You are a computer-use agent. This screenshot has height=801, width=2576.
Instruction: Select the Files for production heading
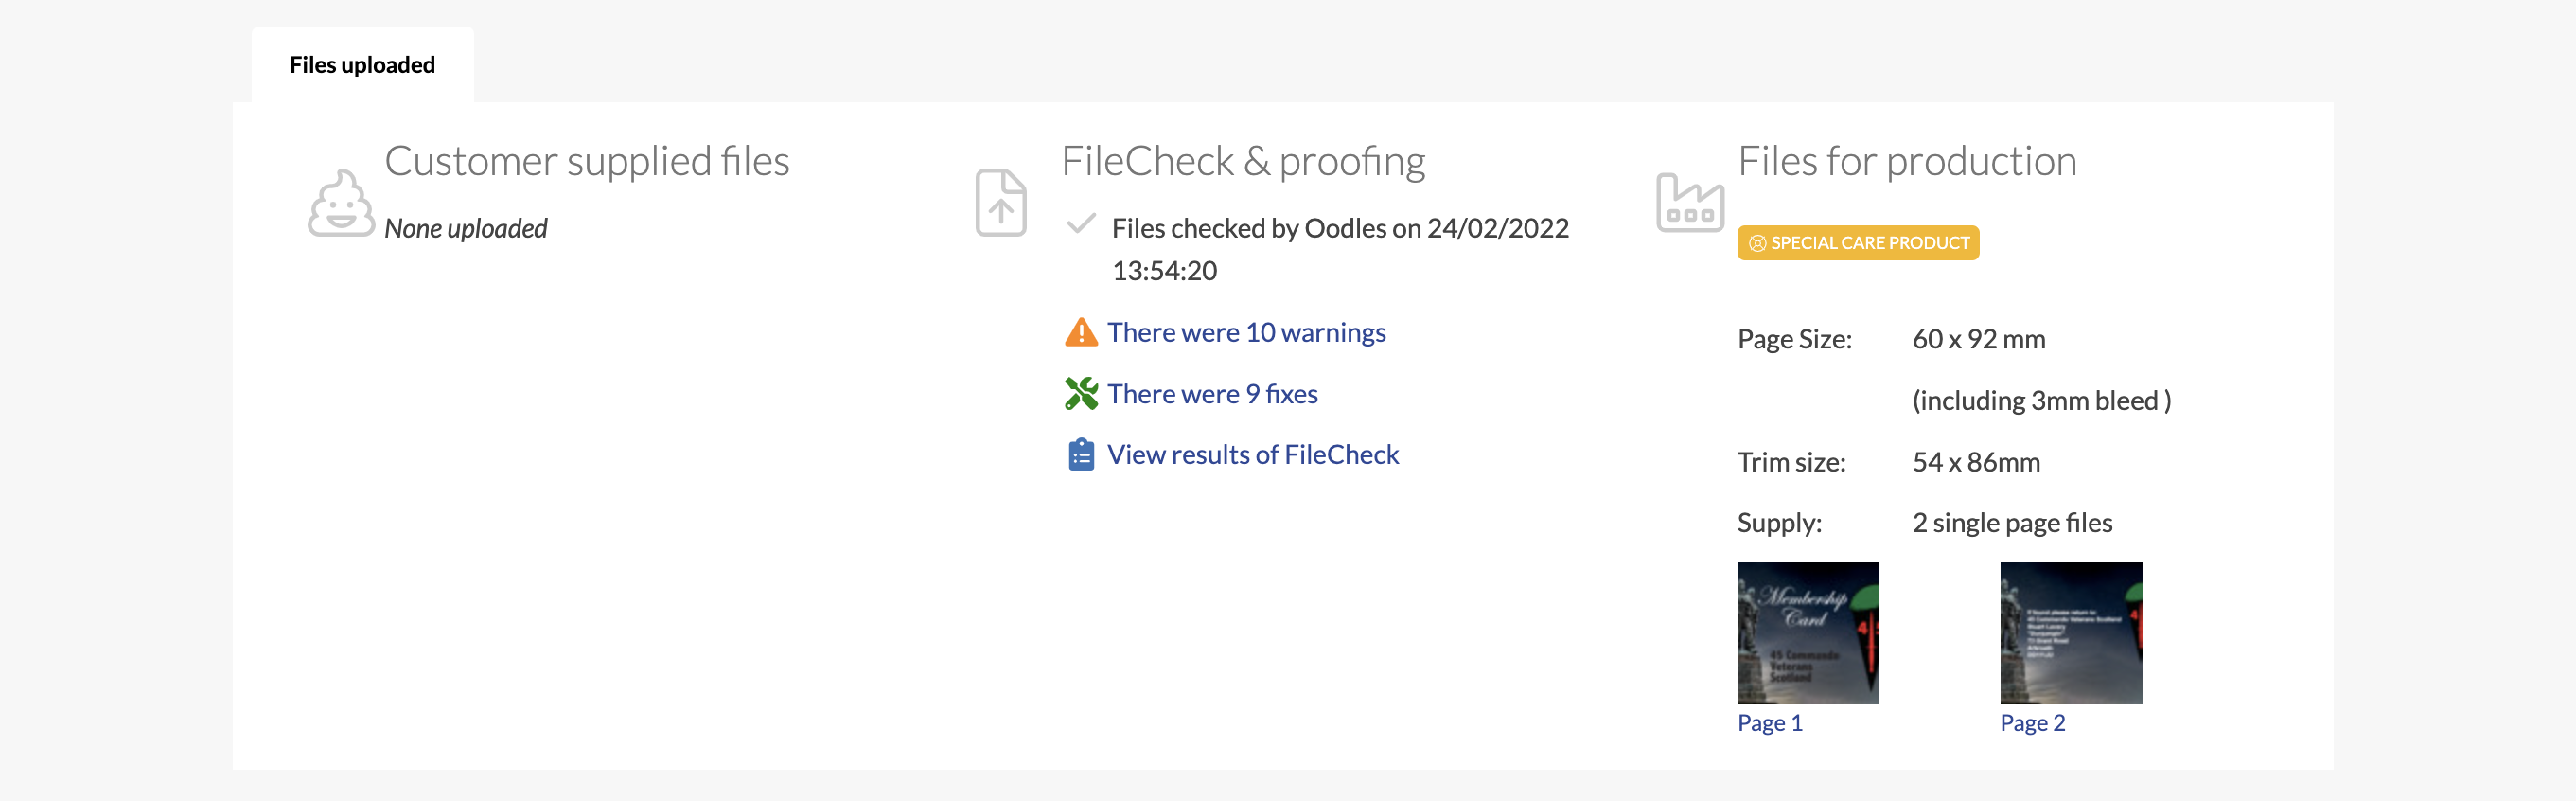tap(1907, 161)
